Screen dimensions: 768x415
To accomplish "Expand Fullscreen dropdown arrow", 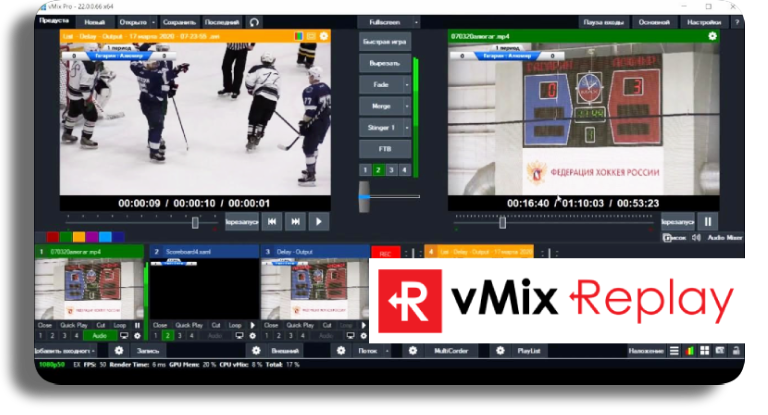I will point(416,22).
